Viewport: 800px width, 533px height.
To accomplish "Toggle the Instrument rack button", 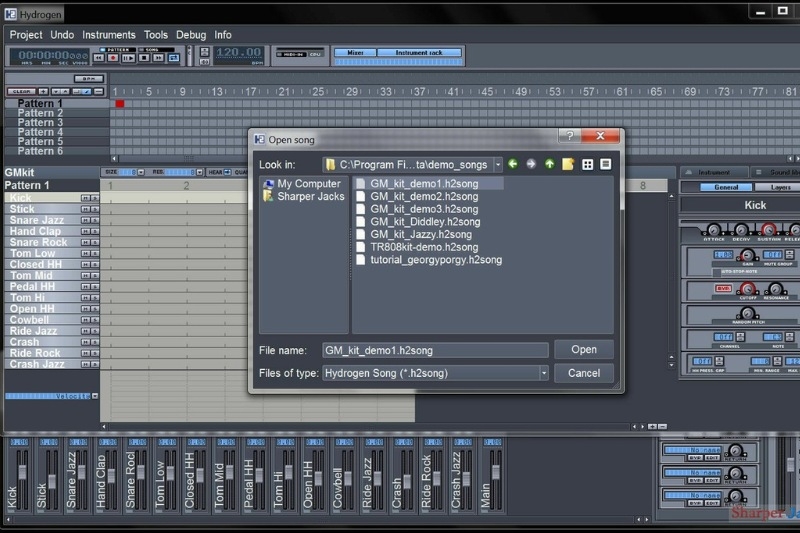I will pos(419,53).
